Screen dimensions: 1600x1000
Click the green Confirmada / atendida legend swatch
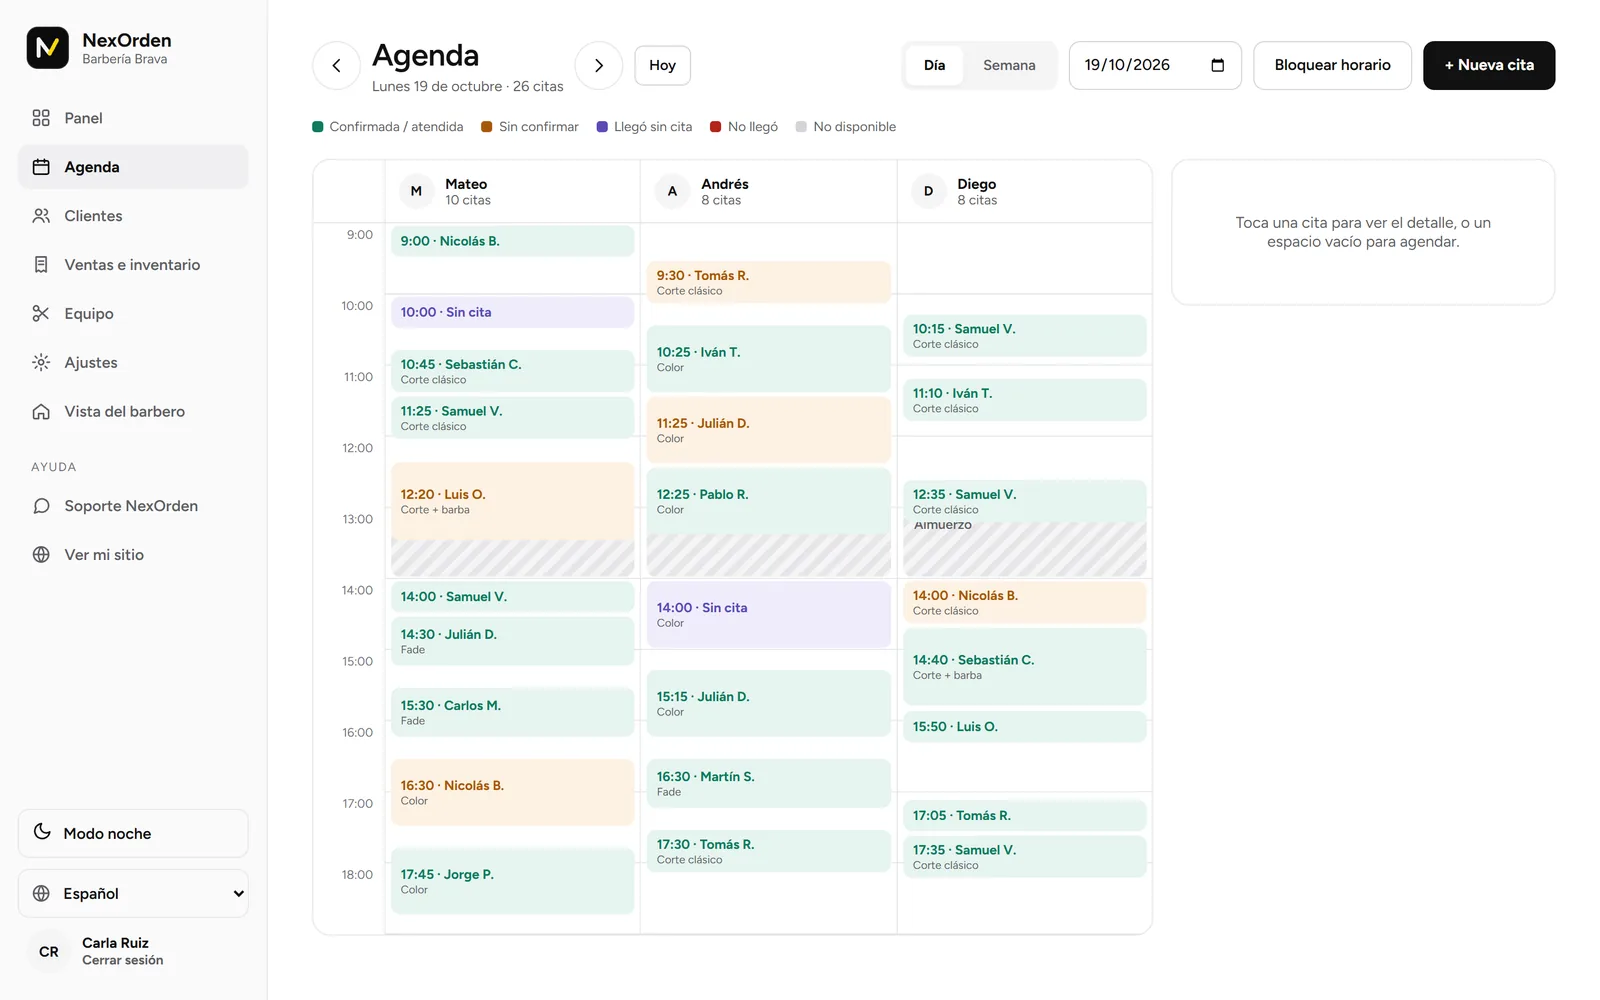pos(318,127)
